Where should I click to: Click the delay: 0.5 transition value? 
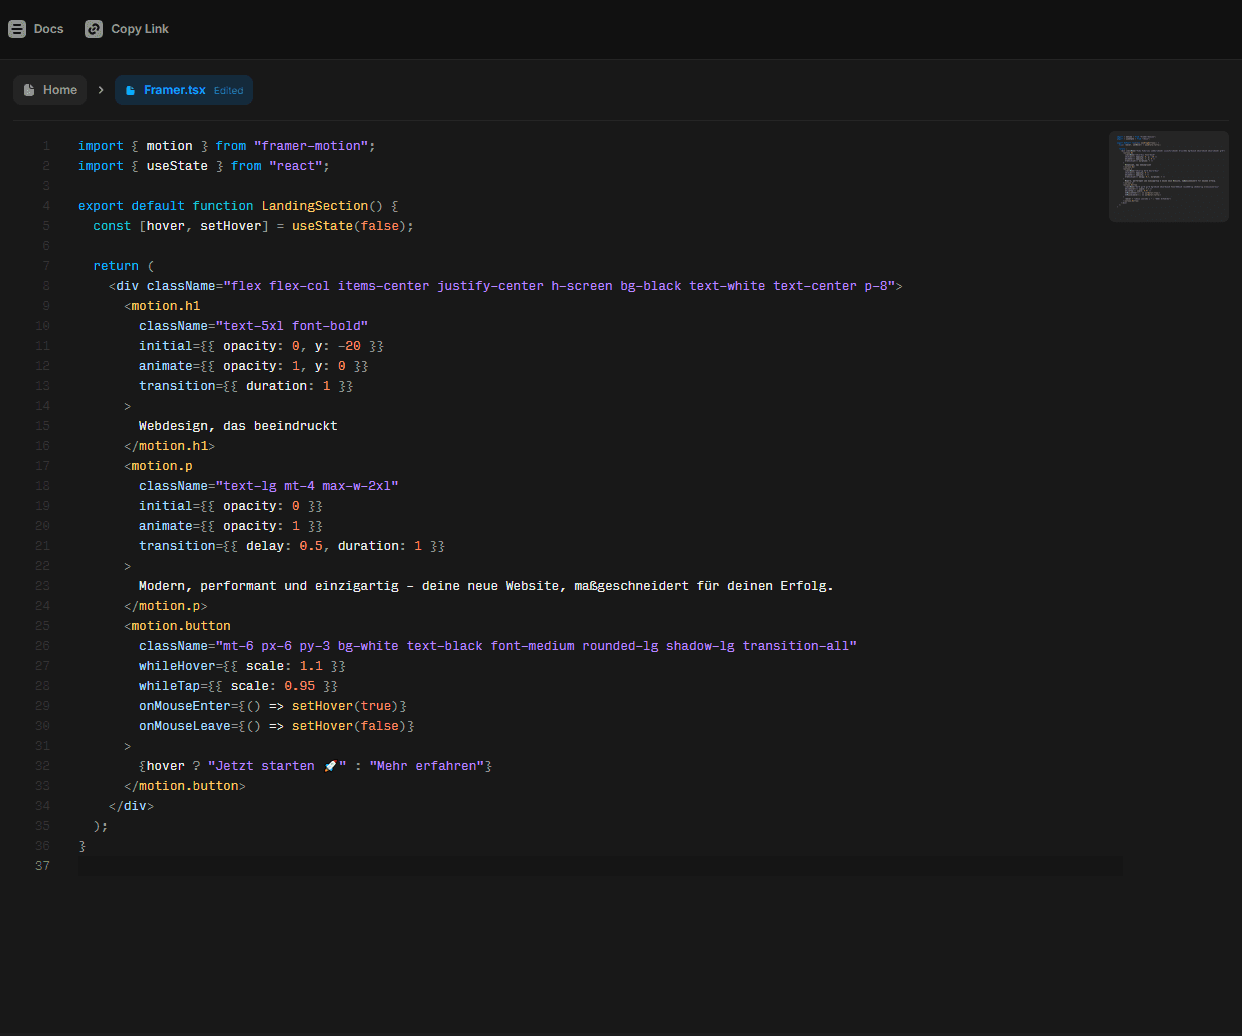tap(284, 546)
